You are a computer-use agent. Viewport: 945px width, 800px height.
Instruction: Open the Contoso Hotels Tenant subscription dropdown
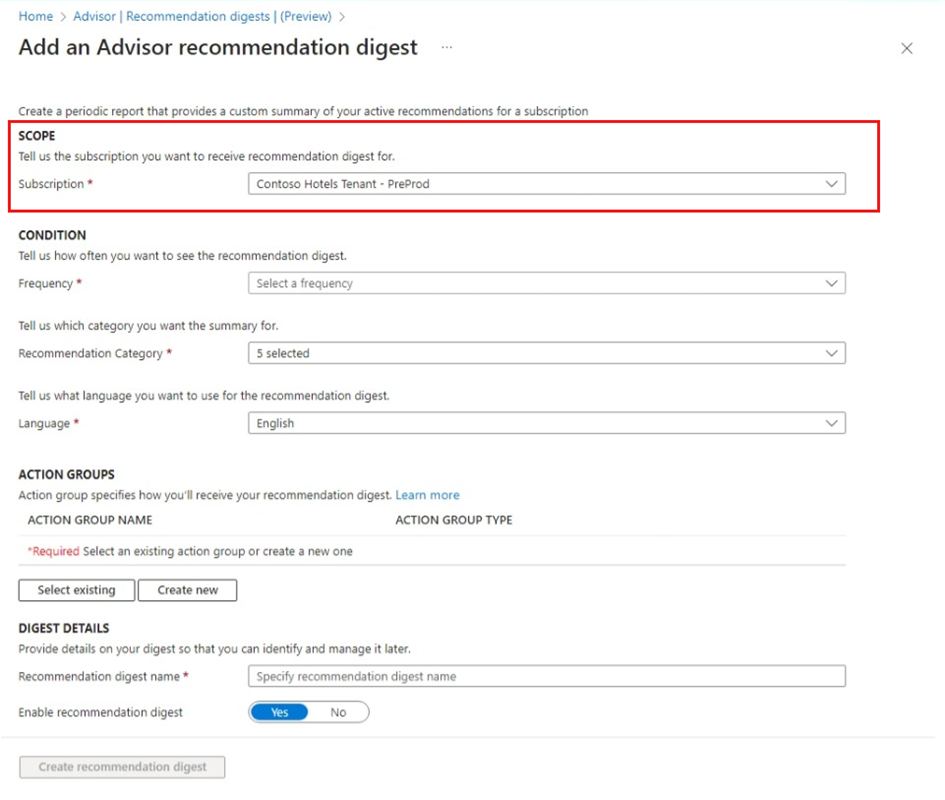(547, 184)
